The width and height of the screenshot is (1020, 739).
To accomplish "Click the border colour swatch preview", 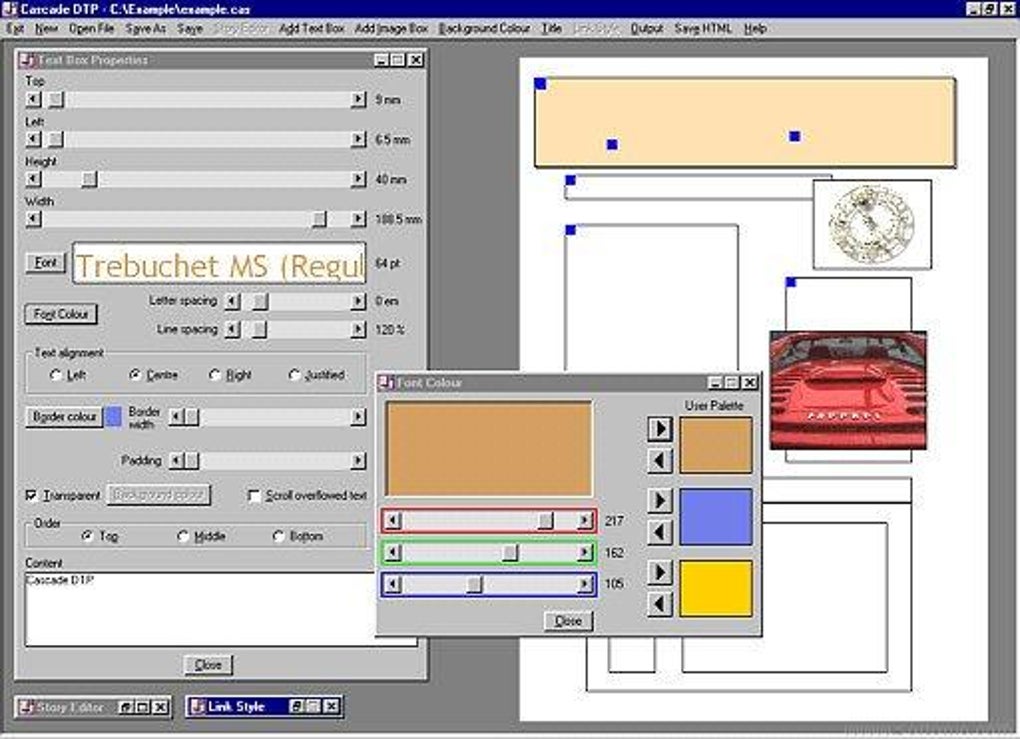I will click(x=113, y=416).
